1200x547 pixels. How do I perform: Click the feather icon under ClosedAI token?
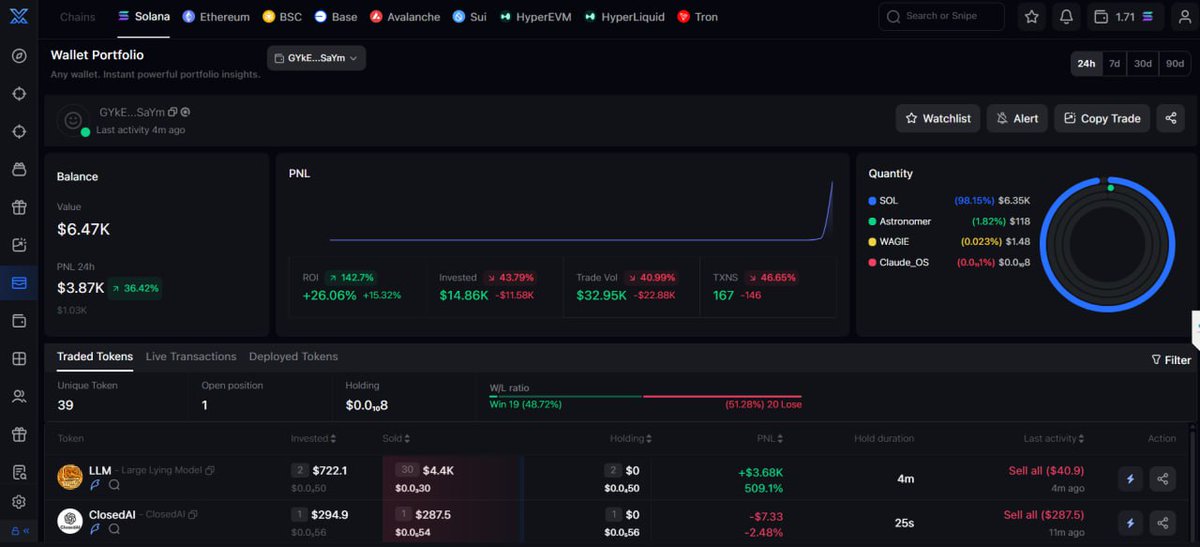pos(96,528)
